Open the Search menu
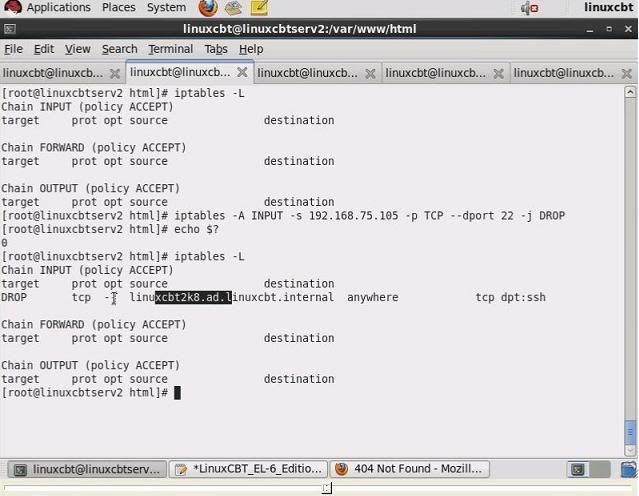This screenshot has height=496, width=639. [119, 49]
